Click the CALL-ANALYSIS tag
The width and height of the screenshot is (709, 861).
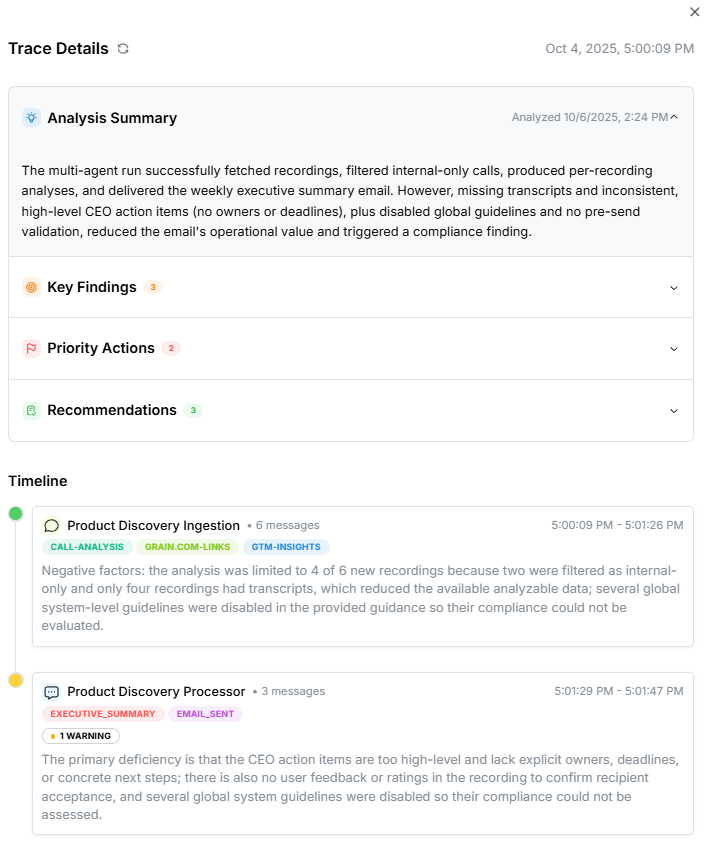(x=87, y=547)
